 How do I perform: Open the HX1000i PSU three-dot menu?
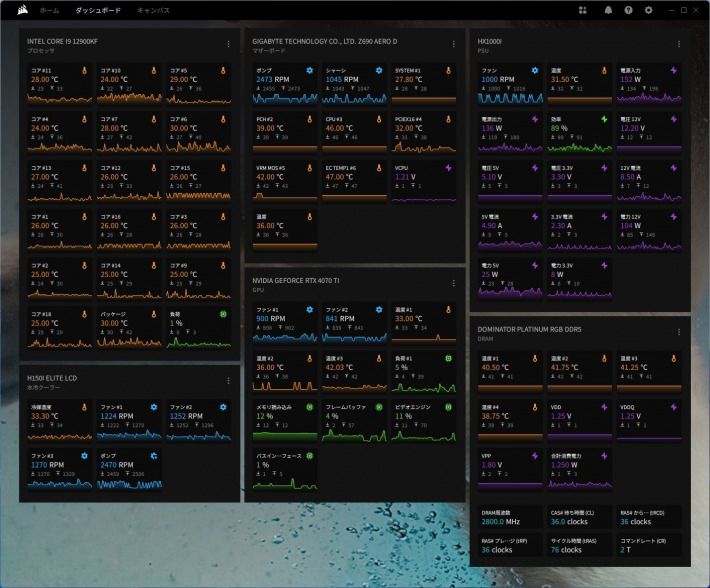[679, 44]
